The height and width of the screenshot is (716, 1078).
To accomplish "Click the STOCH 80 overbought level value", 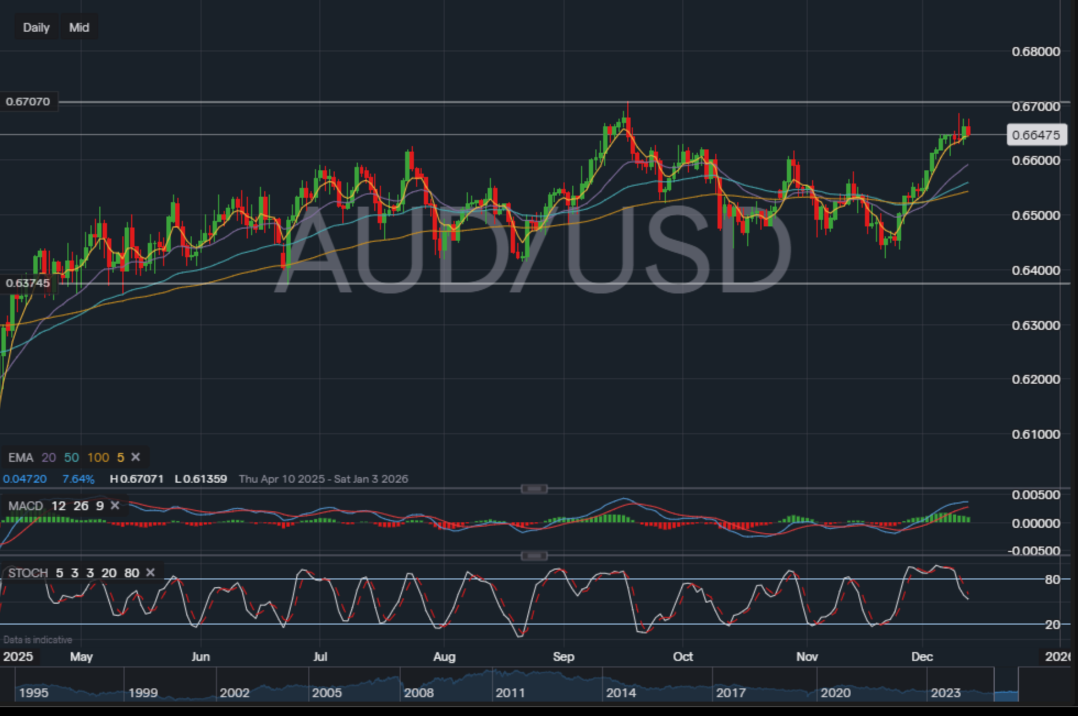I will point(133,573).
